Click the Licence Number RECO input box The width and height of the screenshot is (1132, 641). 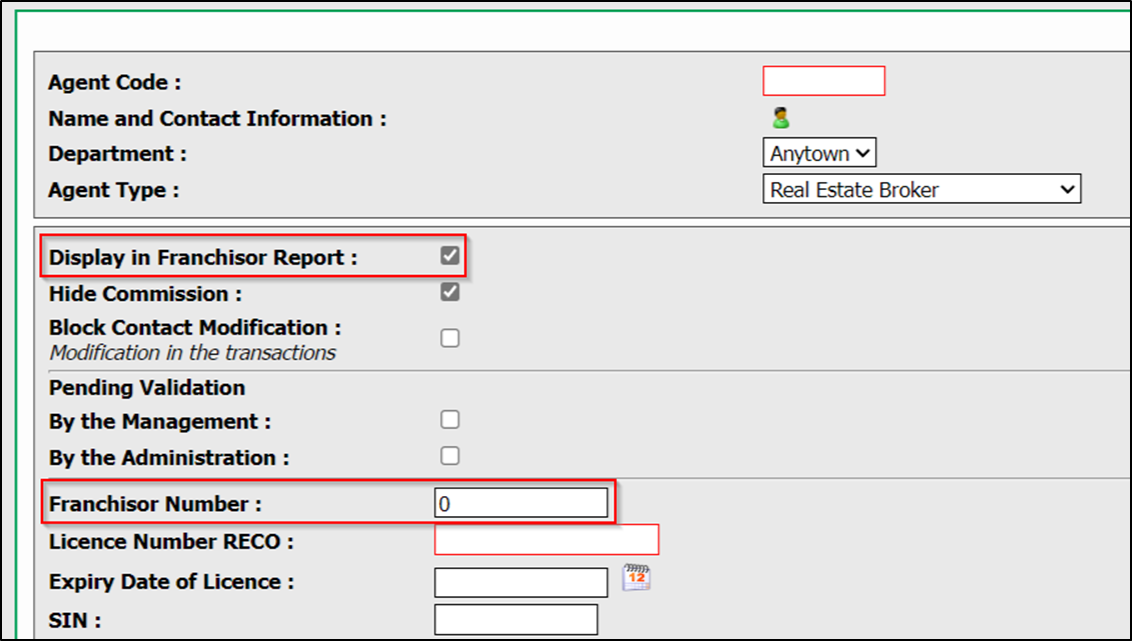[x=547, y=540]
